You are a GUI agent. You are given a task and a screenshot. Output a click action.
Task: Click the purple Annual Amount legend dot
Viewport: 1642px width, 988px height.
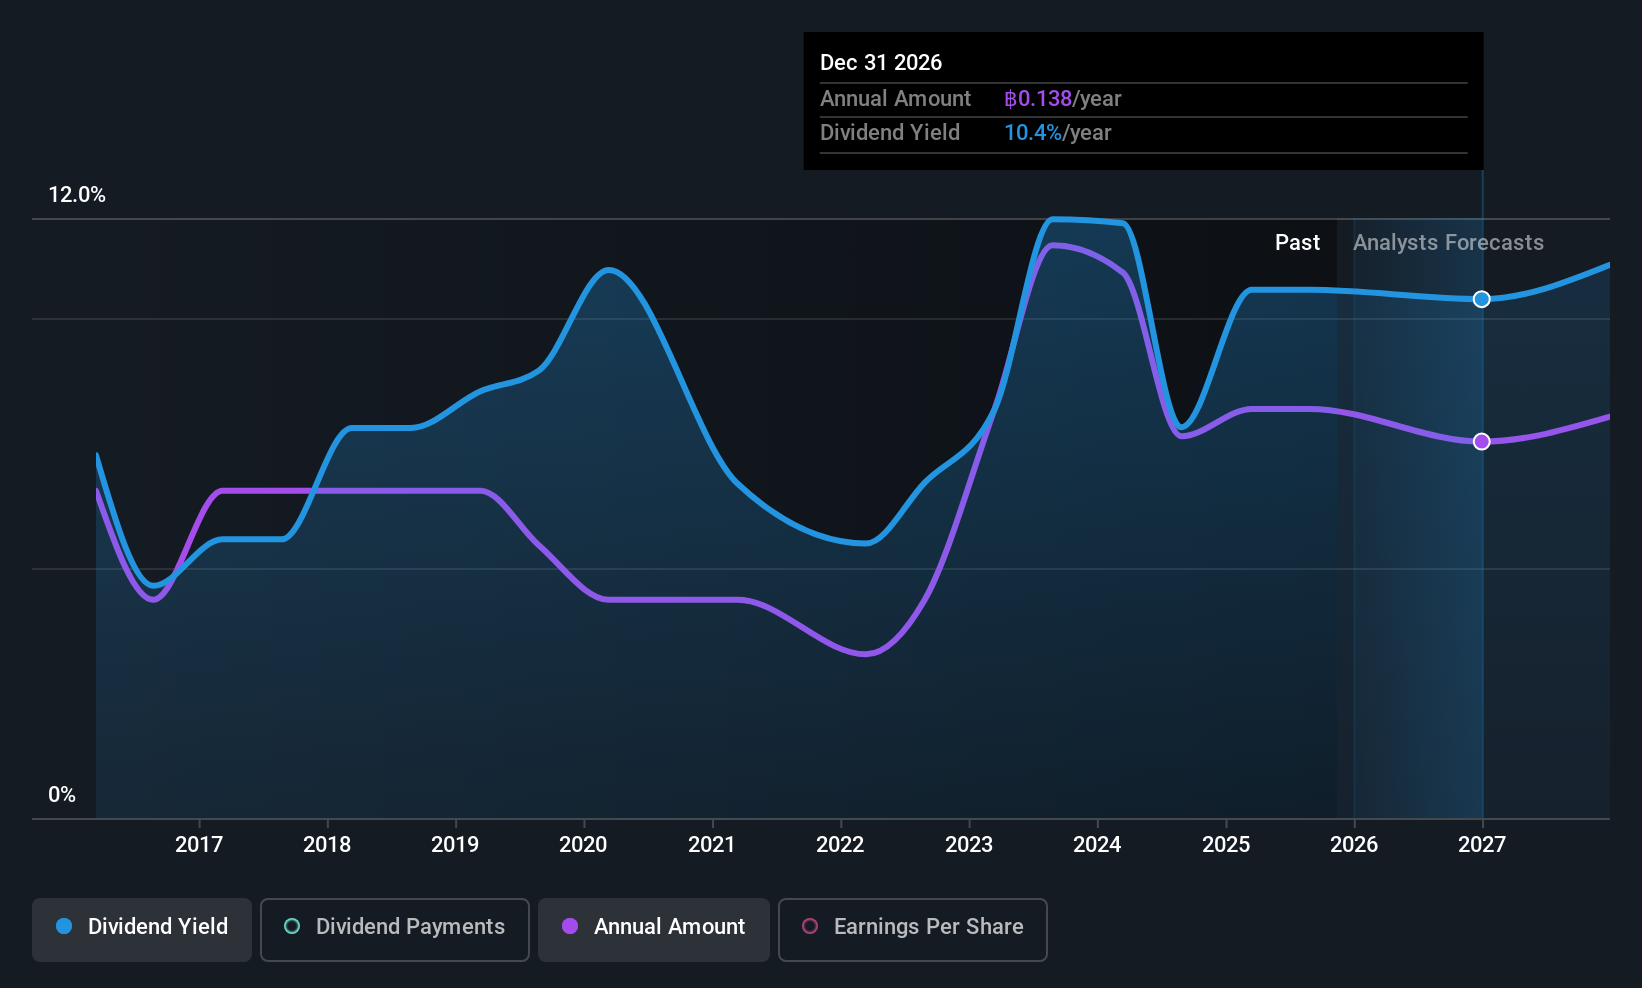tap(570, 927)
